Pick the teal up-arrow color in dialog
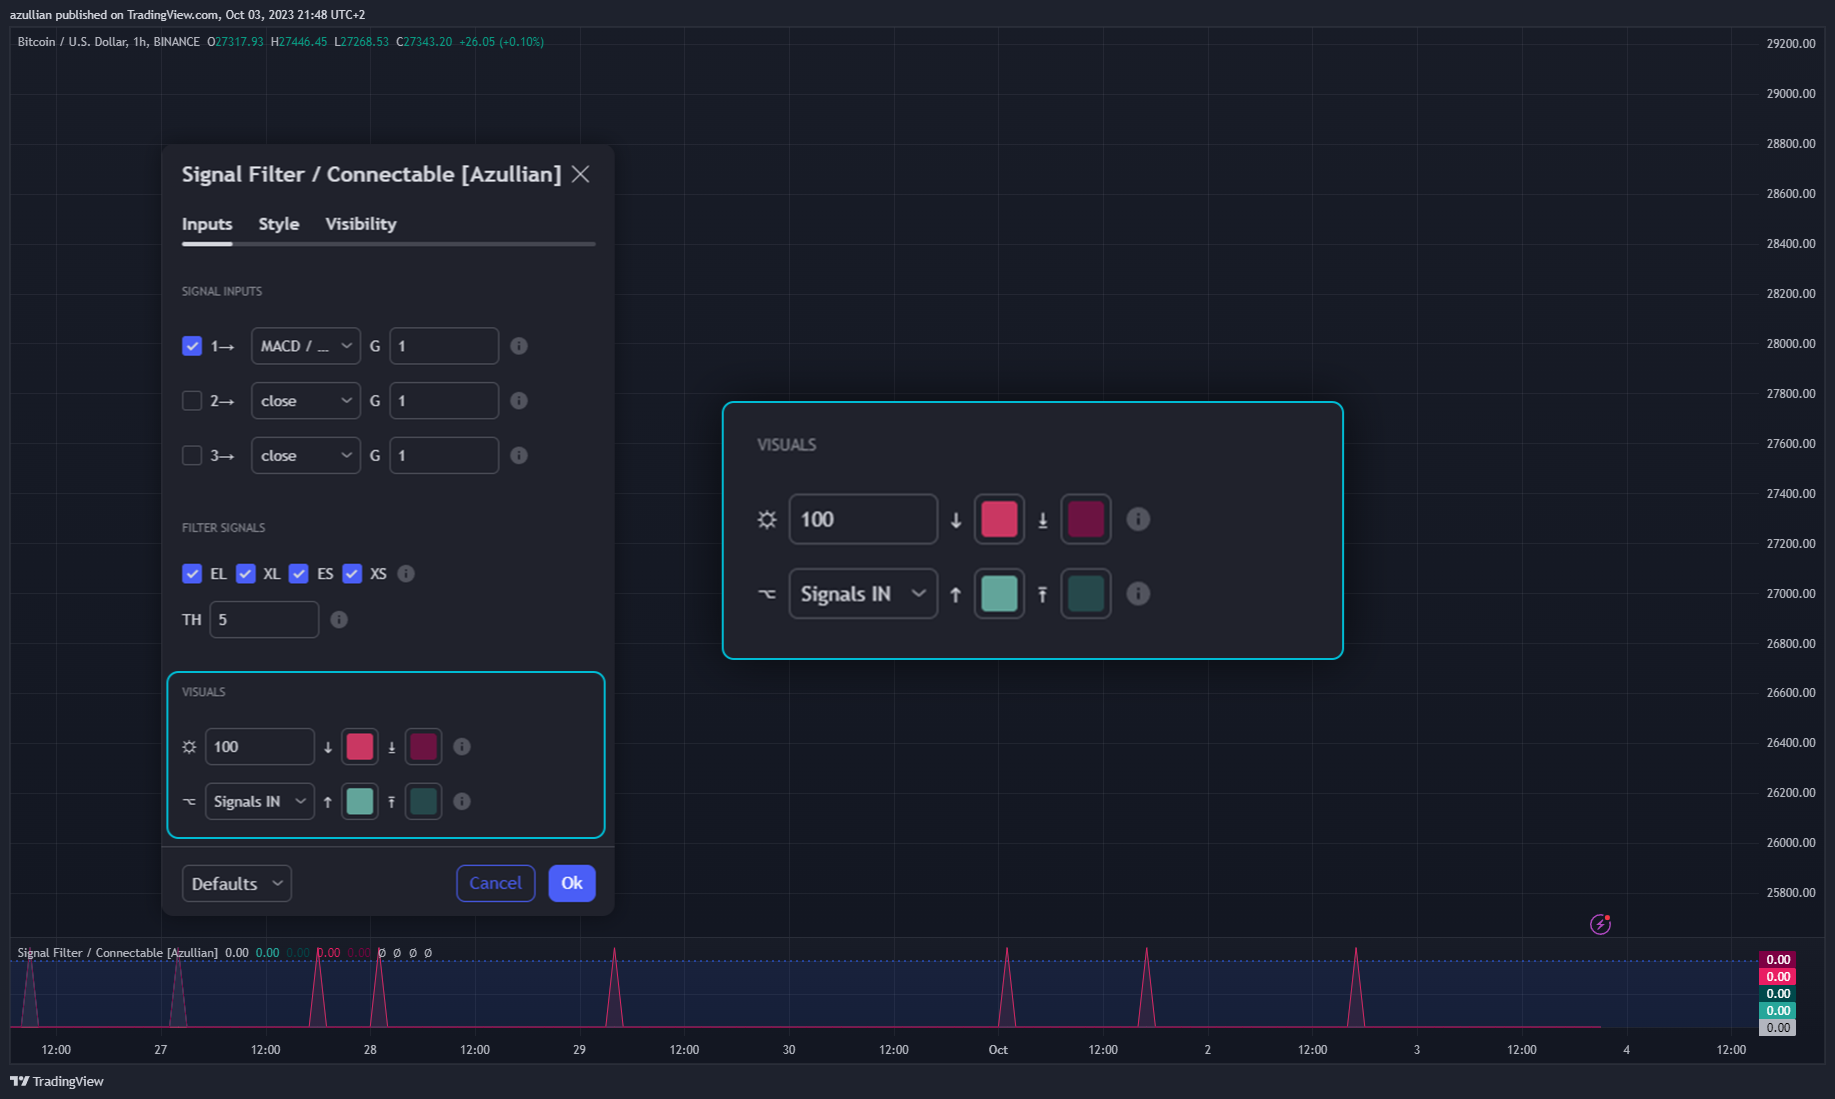 pos(360,802)
